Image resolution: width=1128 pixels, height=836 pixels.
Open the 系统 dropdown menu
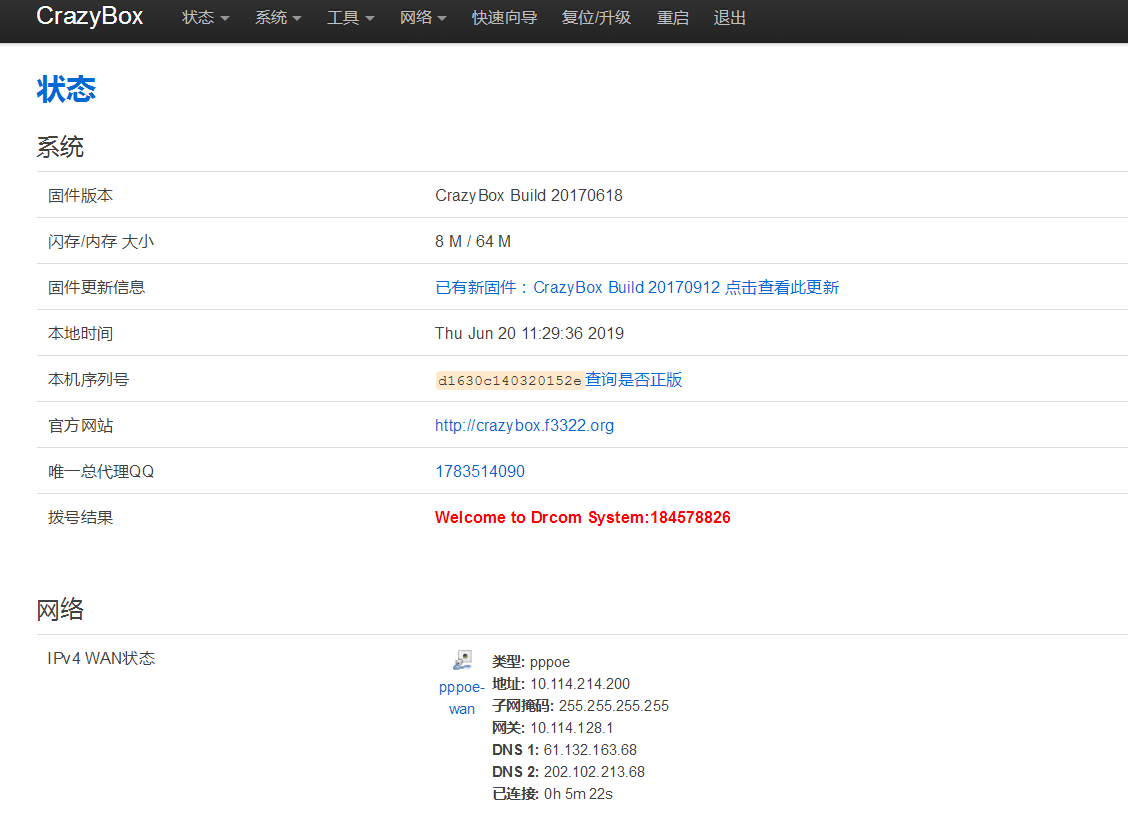pyautogui.click(x=278, y=18)
